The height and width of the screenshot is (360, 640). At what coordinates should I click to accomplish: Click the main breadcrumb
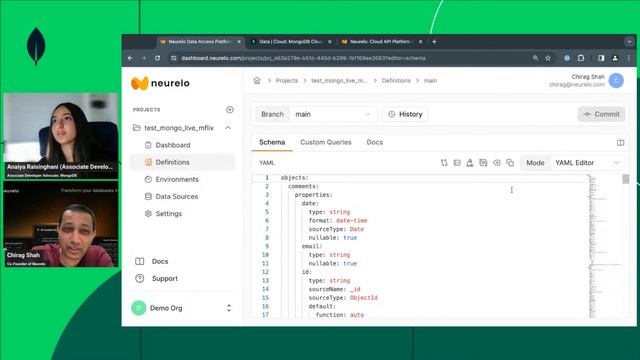[x=430, y=80]
